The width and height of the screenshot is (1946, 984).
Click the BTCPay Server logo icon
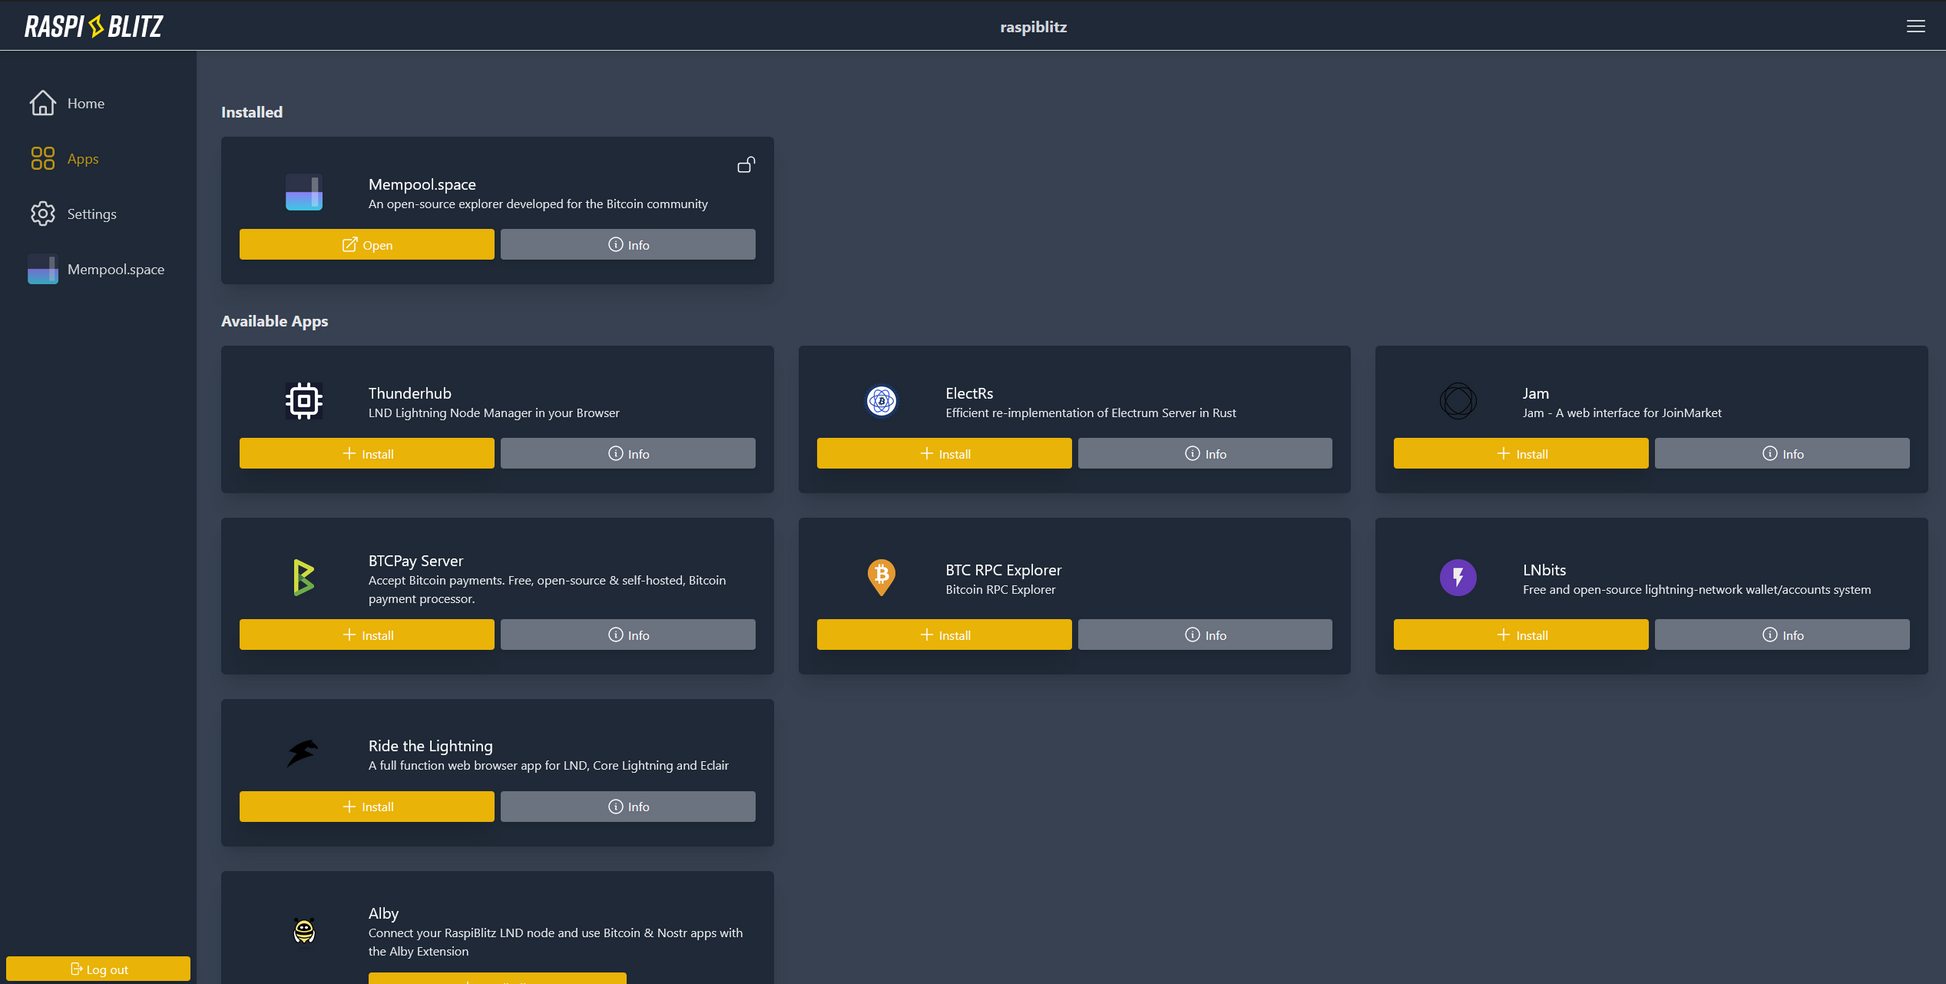click(303, 578)
